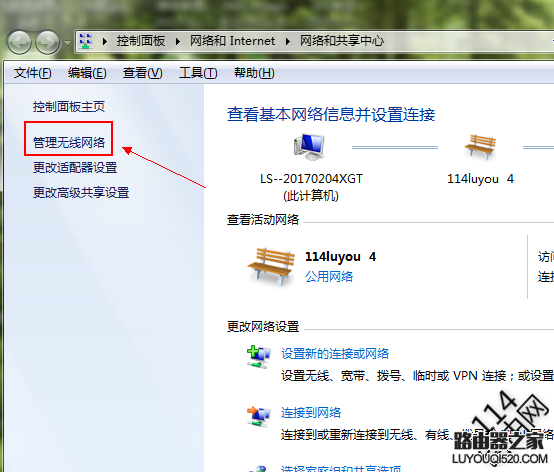Click the connect to a network icon
The height and width of the screenshot is (472, 554).
[x=259, y=416]
